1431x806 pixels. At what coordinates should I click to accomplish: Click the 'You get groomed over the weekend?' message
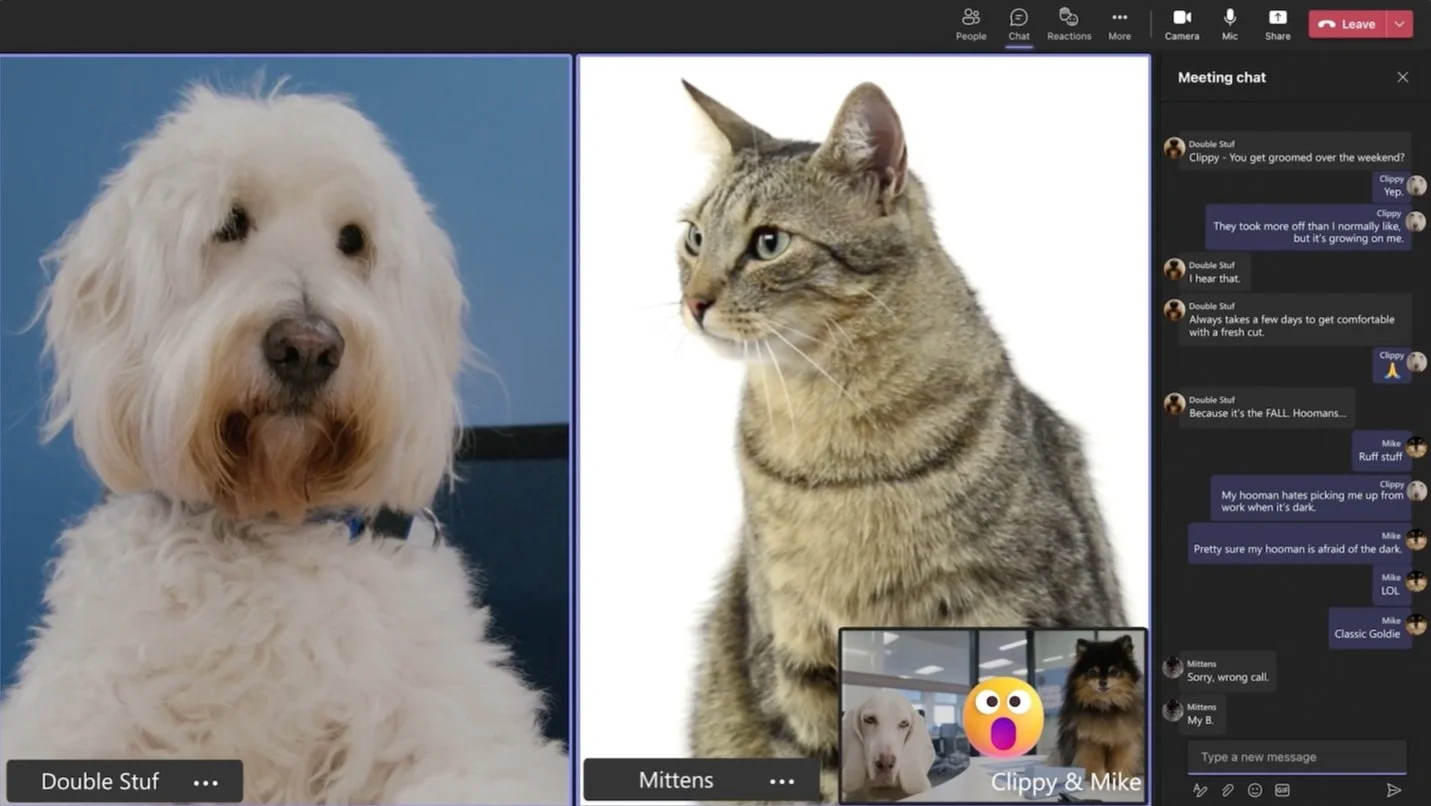pos(1296,151)
